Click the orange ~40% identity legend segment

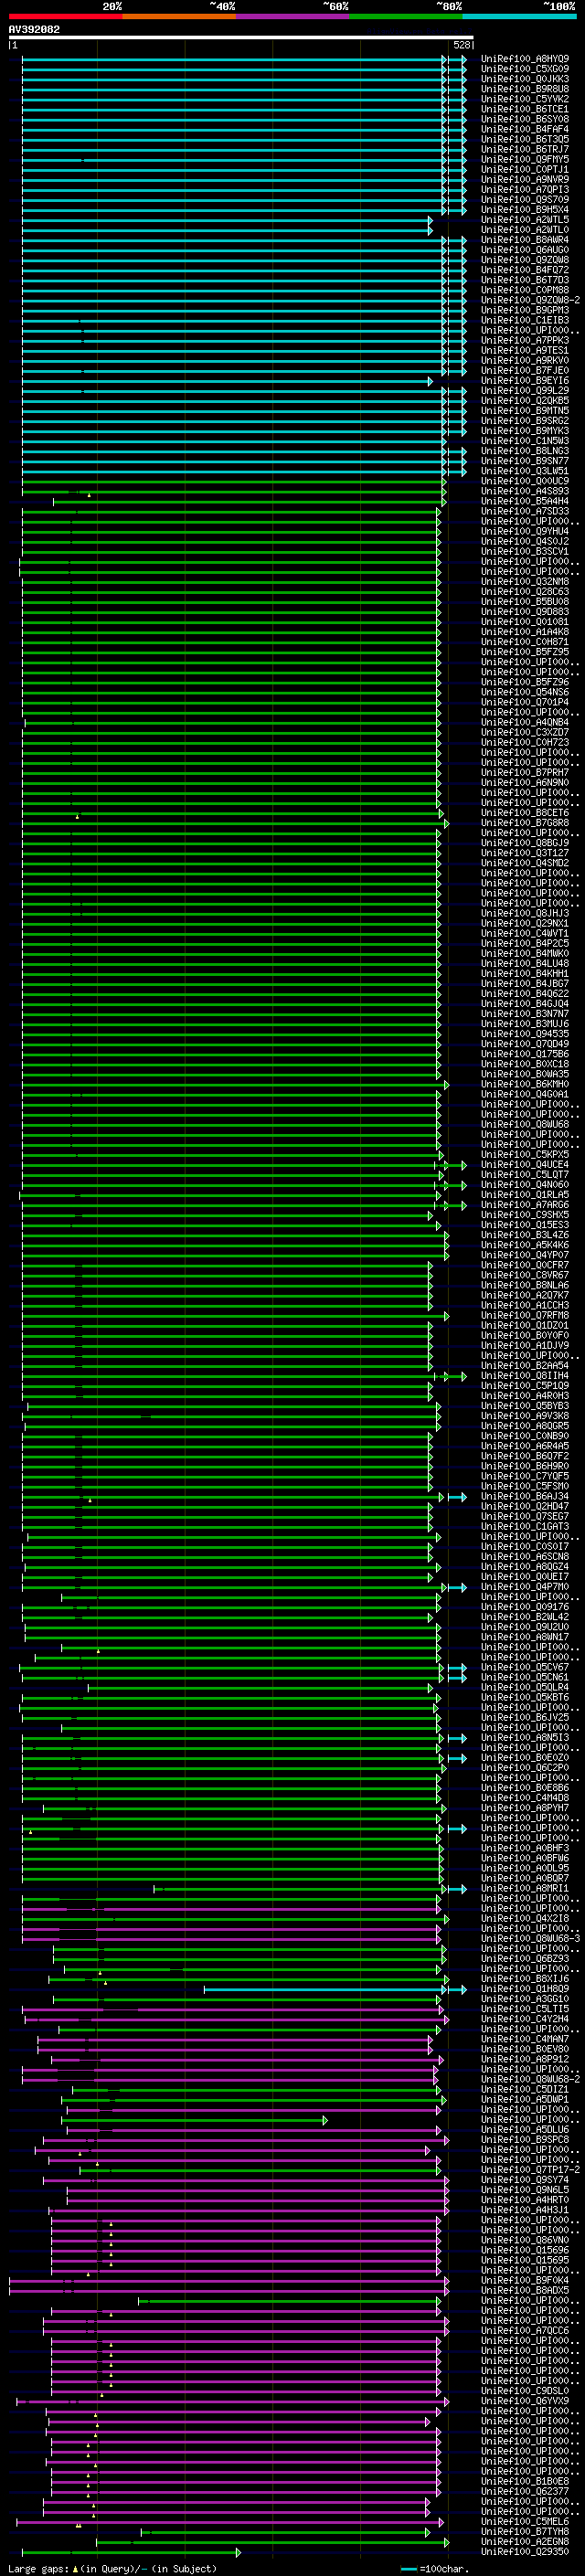point(179,16)
